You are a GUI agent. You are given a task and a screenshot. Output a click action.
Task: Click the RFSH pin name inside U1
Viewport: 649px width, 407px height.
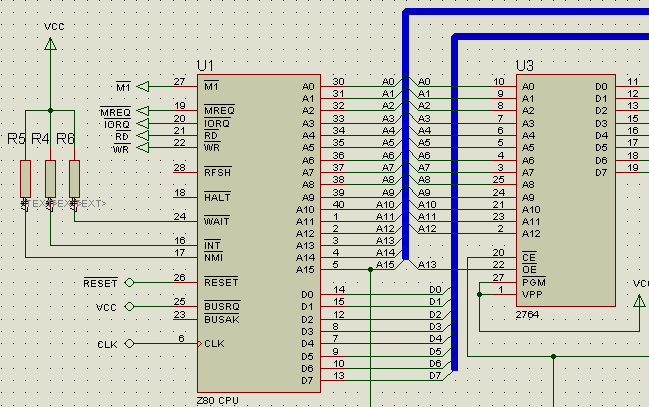(218, 172)
